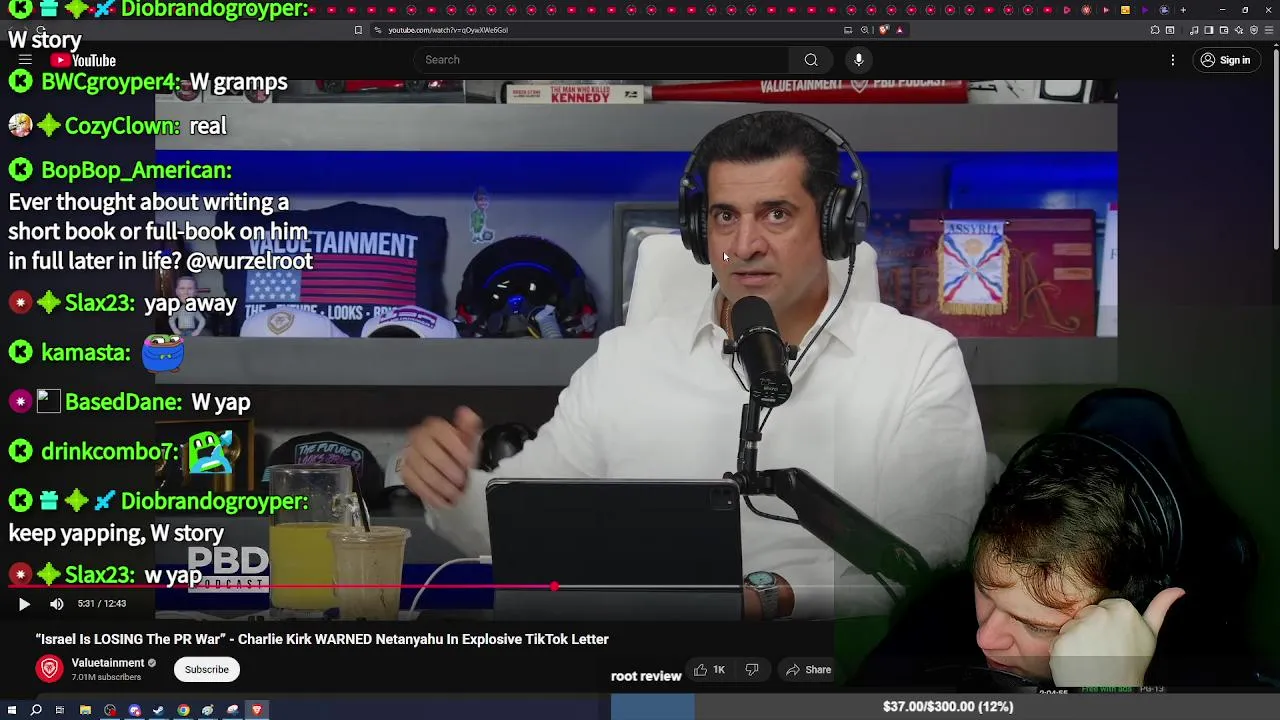This screenshot has width=1280, height=720.
Task: Click chat username drinkcombo7
Action: pos(109,451)
